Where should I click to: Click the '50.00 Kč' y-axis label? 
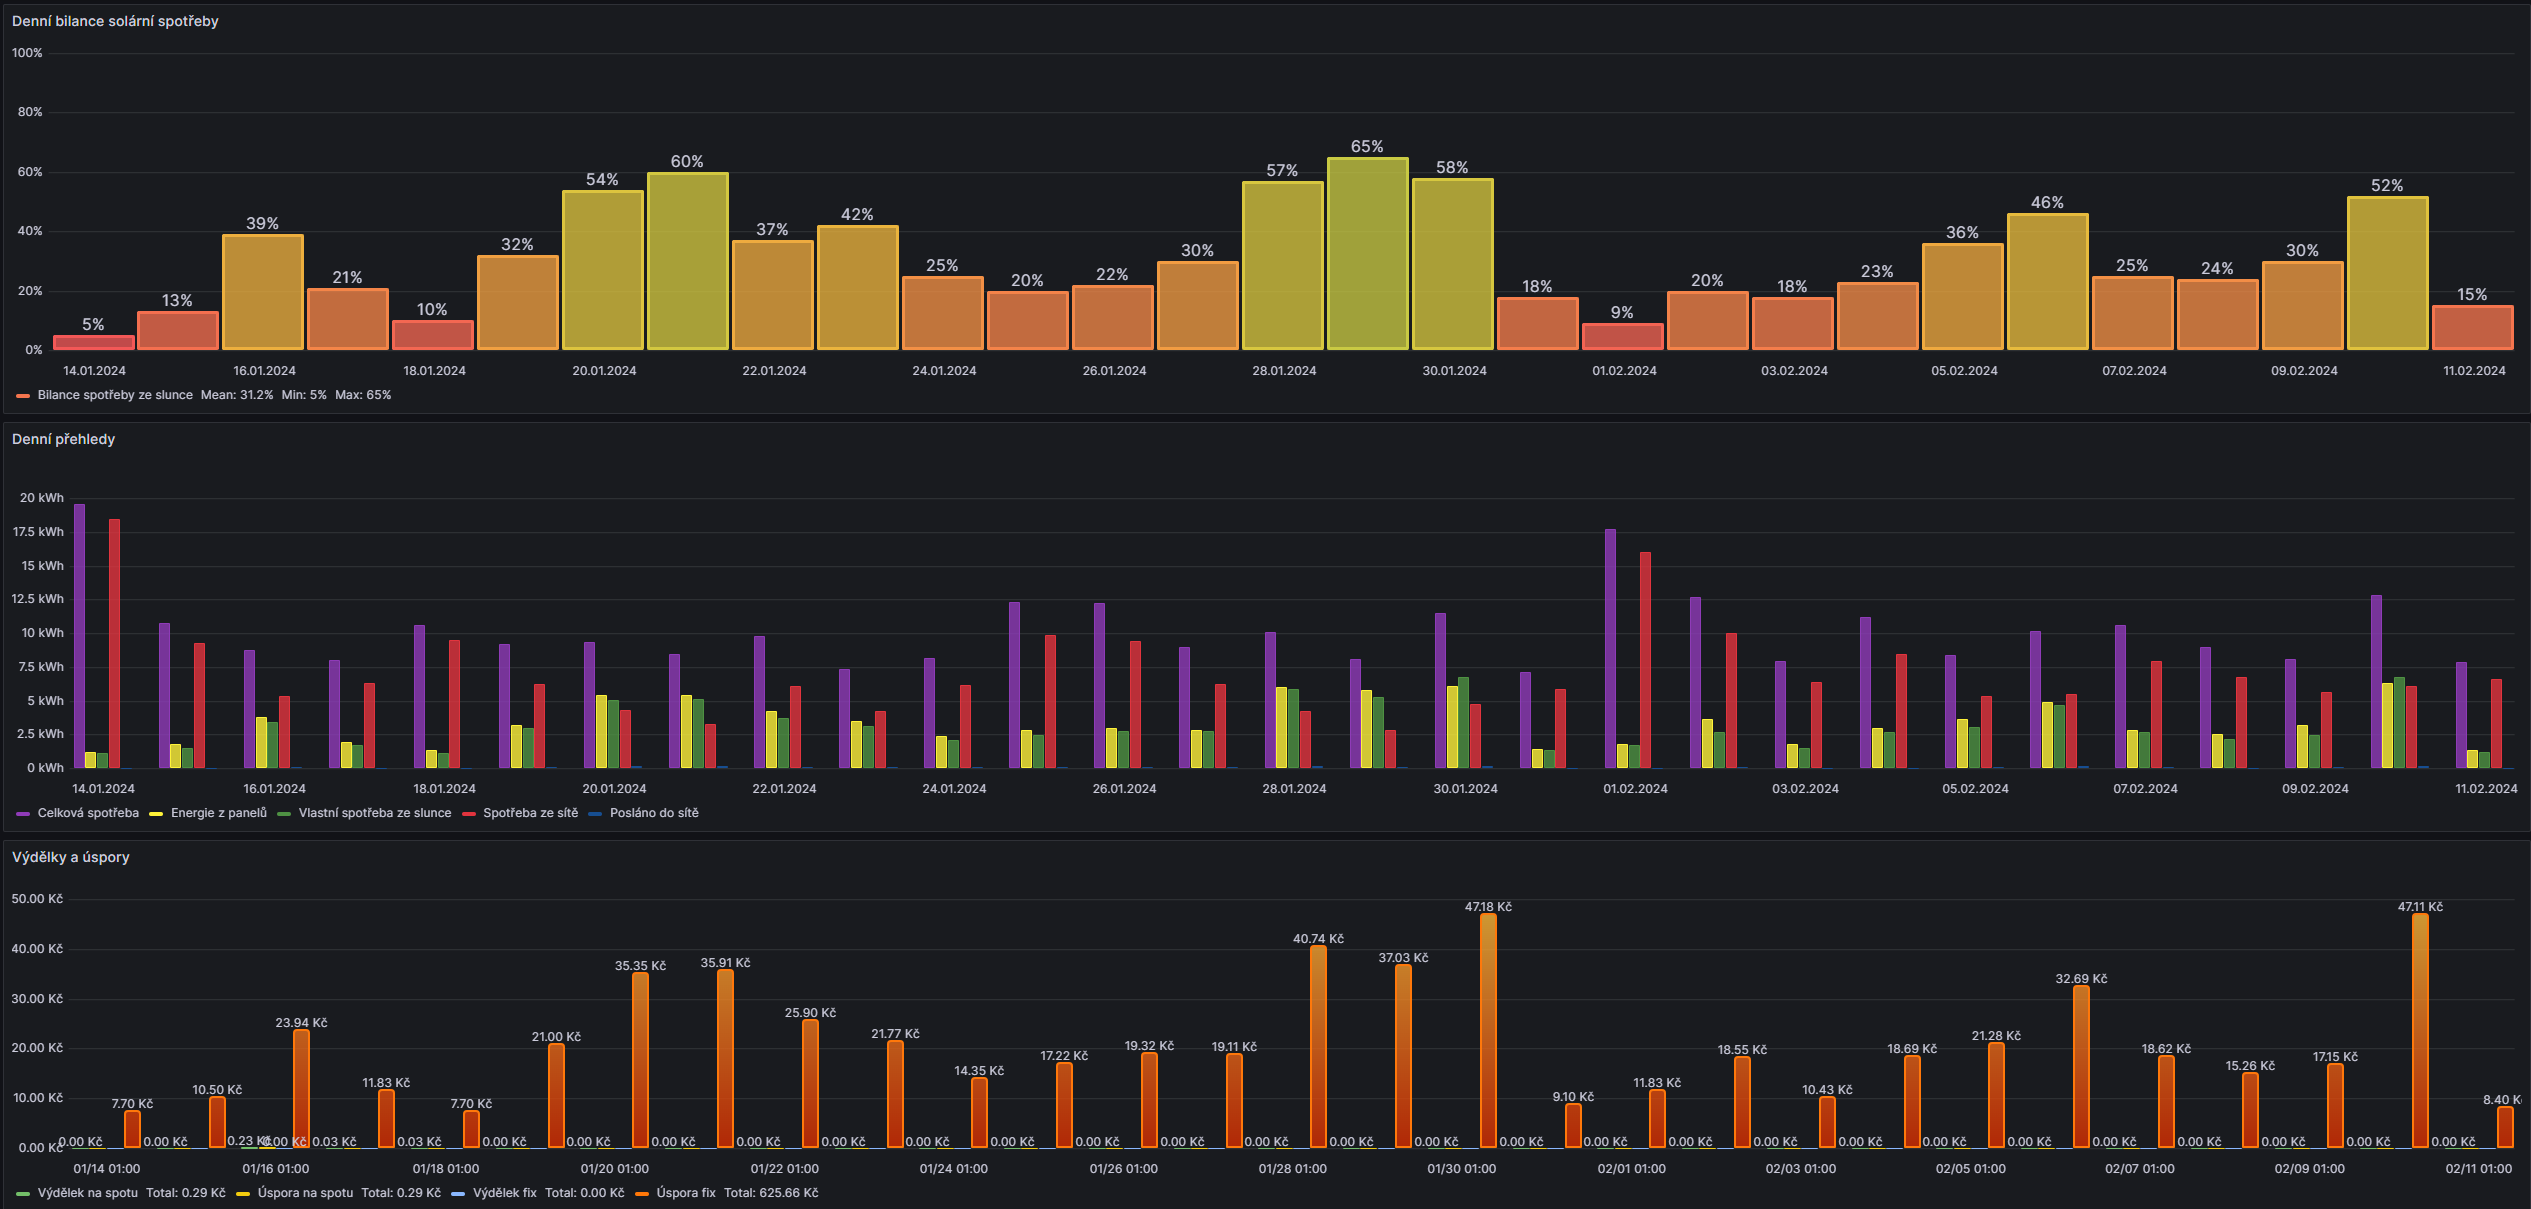pyautogui.click(x=37, y=899)
